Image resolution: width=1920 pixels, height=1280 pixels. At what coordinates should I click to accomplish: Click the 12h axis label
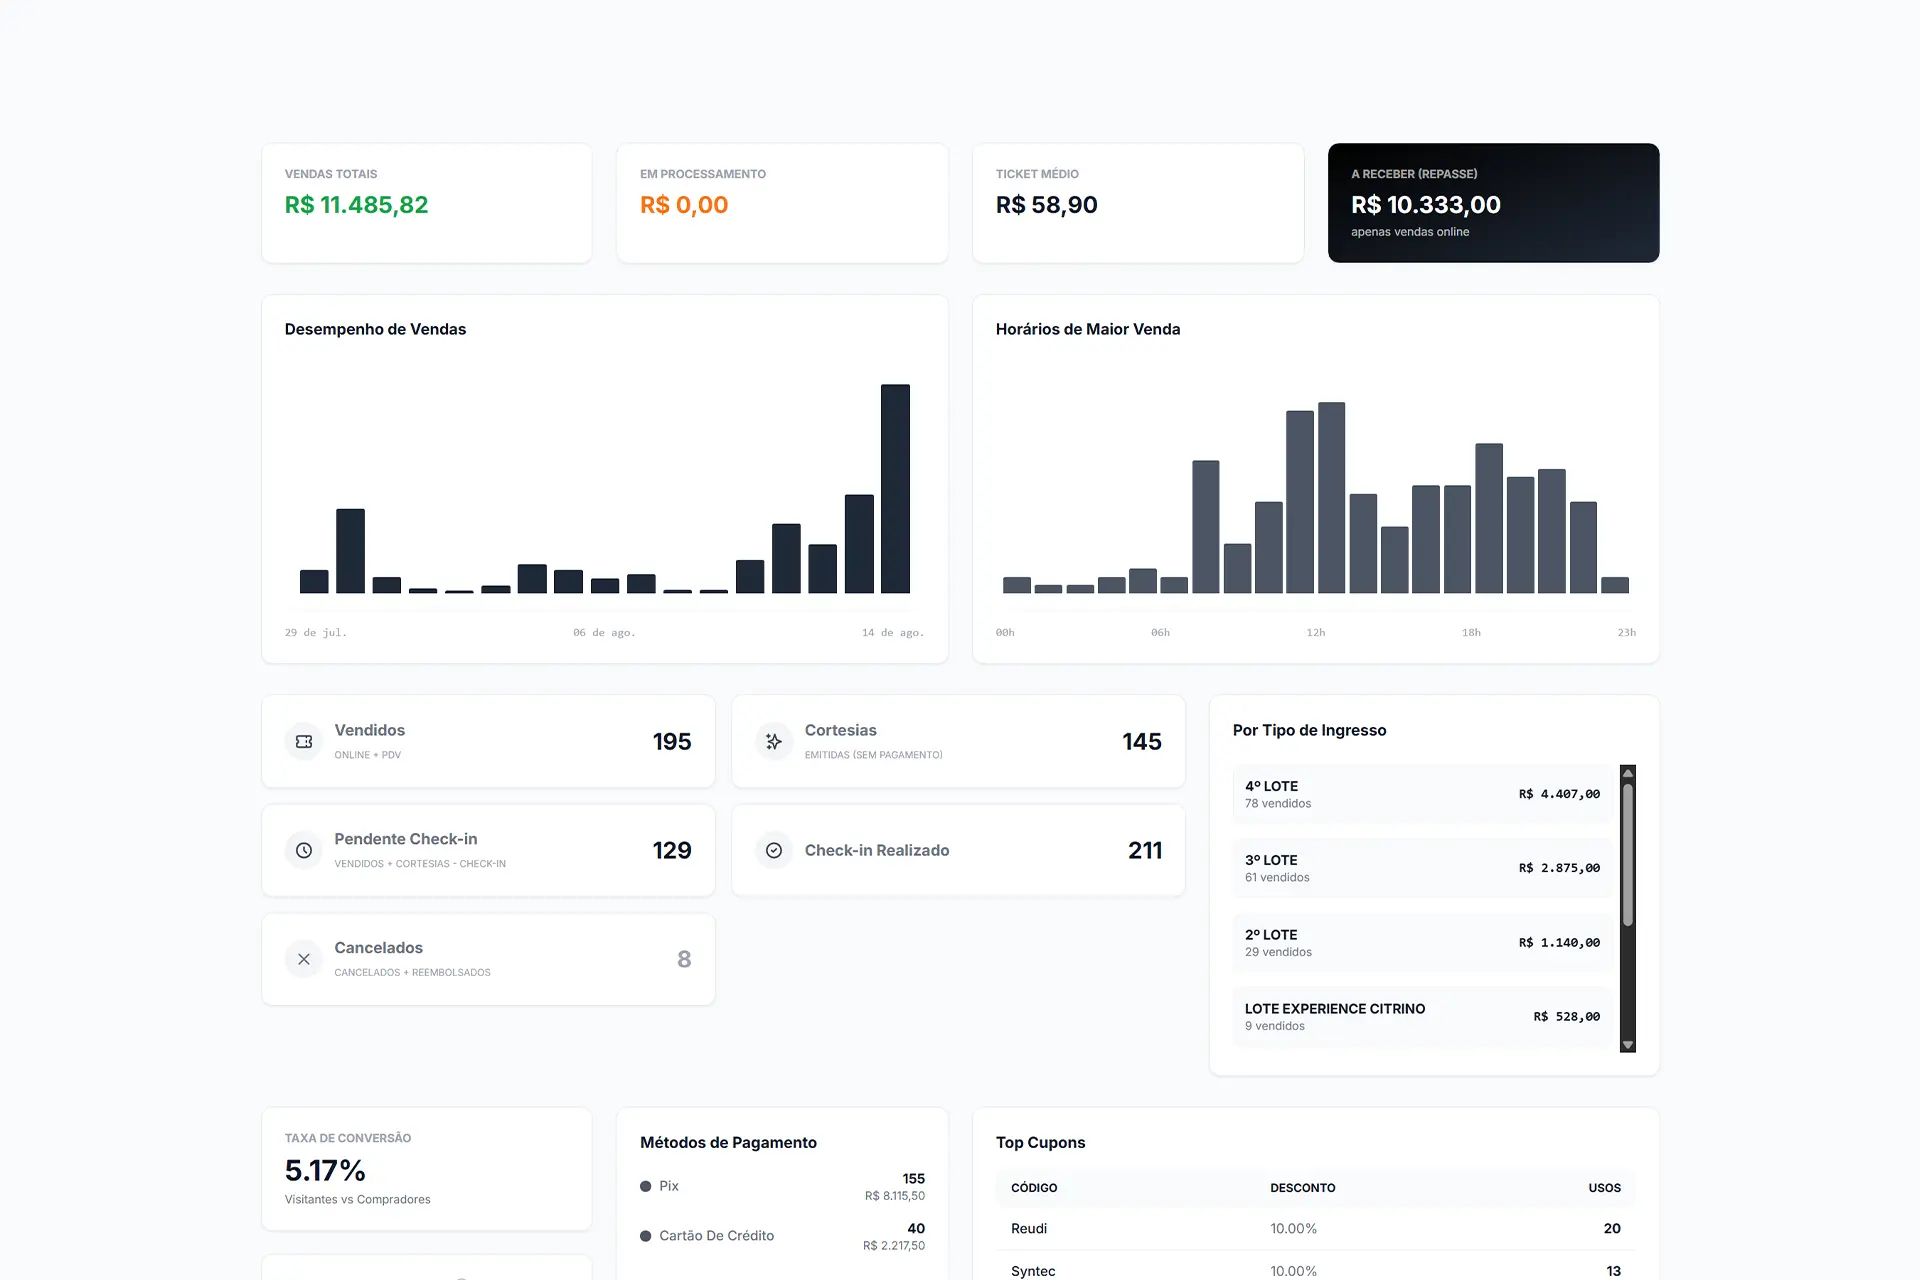coord(1315,633)
